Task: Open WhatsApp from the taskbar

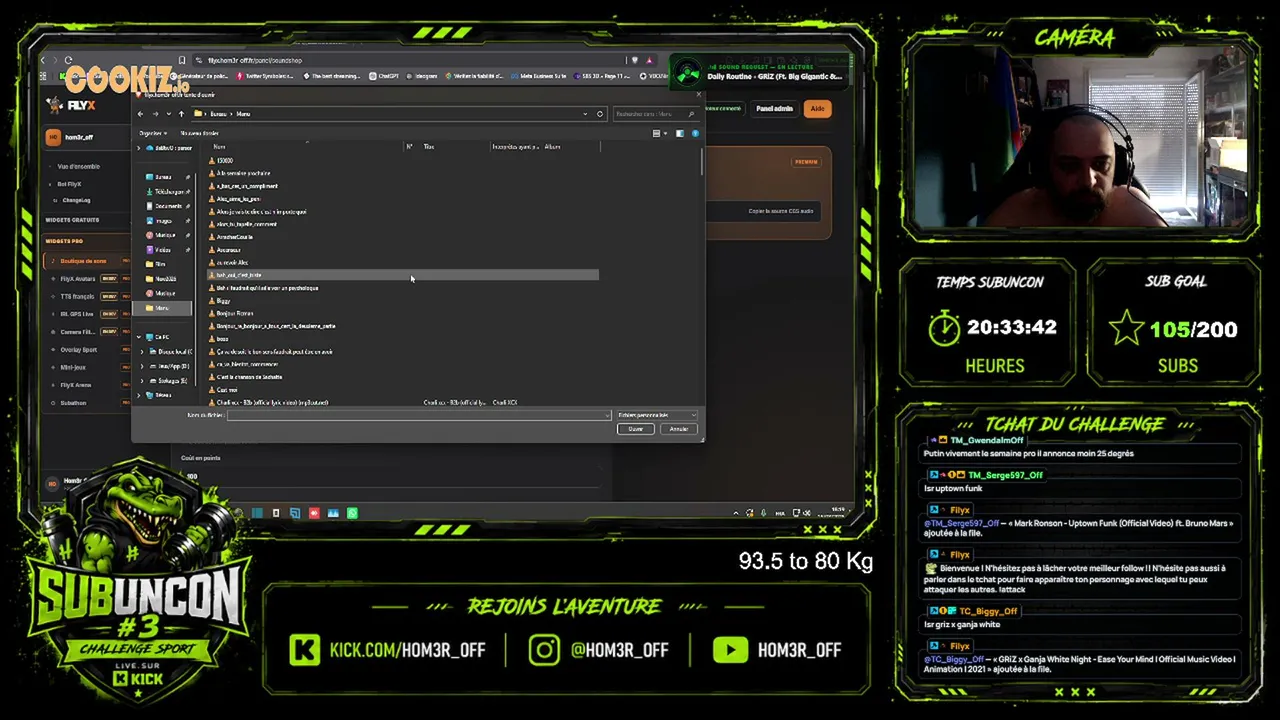Action: 352,513
